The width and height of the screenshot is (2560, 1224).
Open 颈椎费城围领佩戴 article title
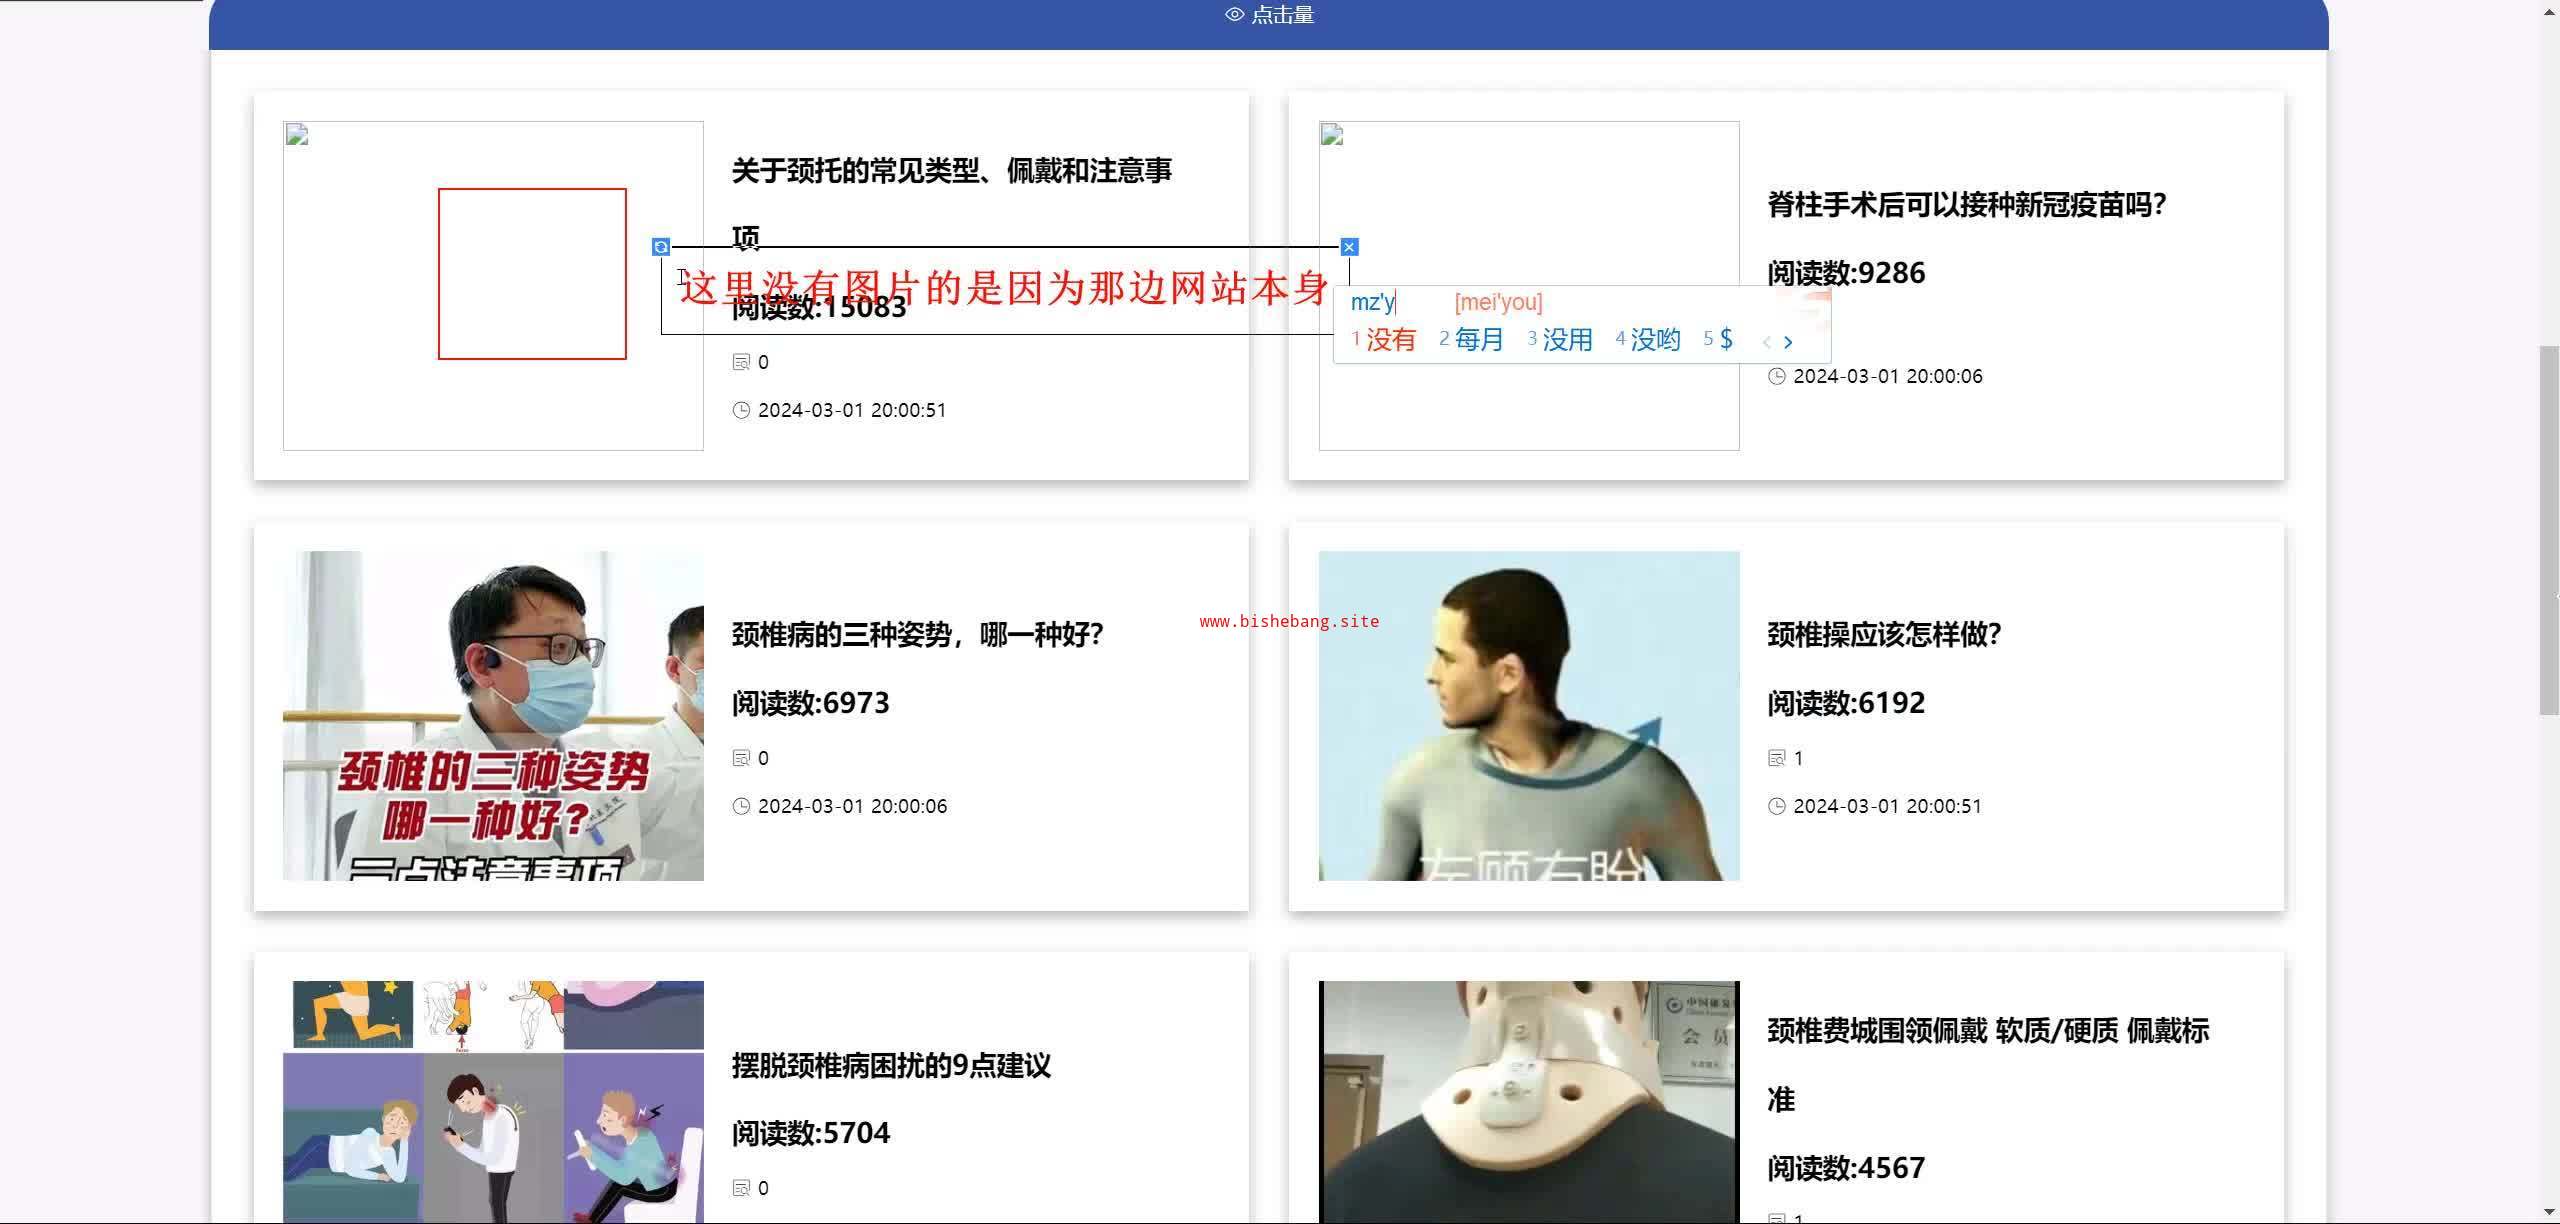point(1987,1031)
